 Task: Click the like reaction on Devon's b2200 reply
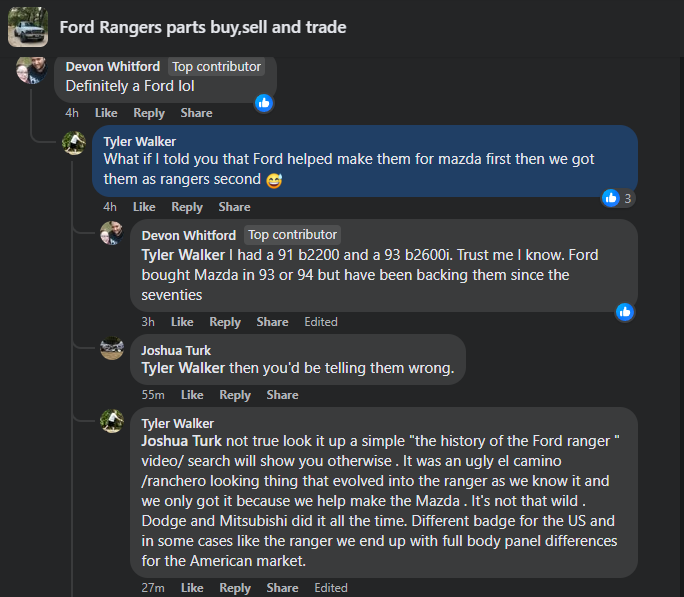625,311
